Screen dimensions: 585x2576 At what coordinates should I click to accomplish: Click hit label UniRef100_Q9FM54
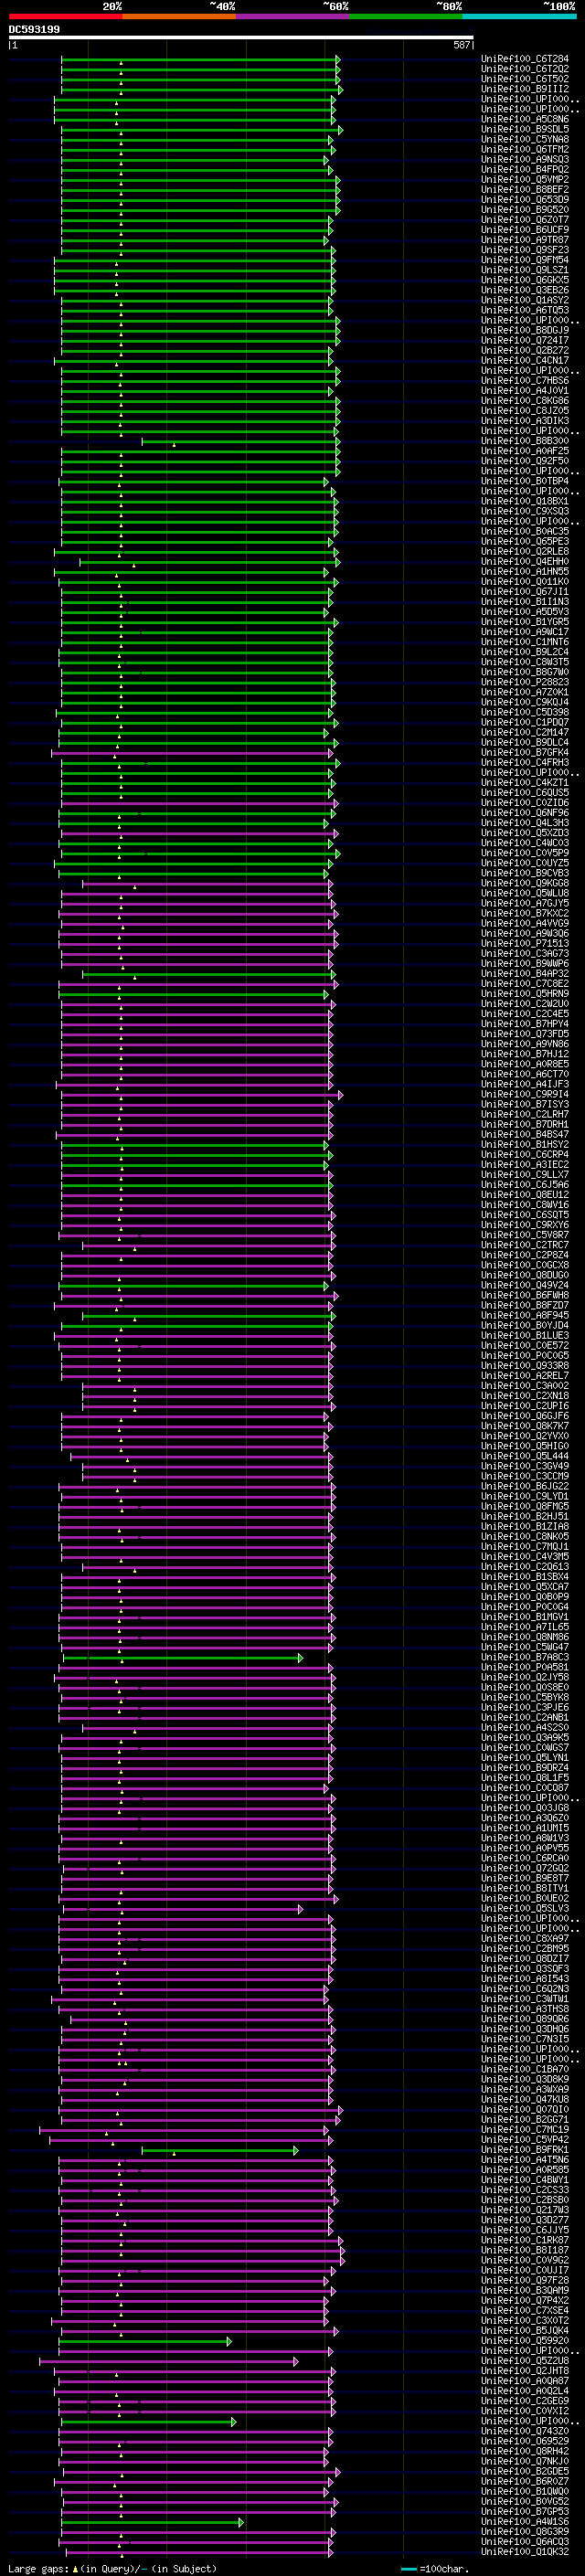(x=525, y=260)
